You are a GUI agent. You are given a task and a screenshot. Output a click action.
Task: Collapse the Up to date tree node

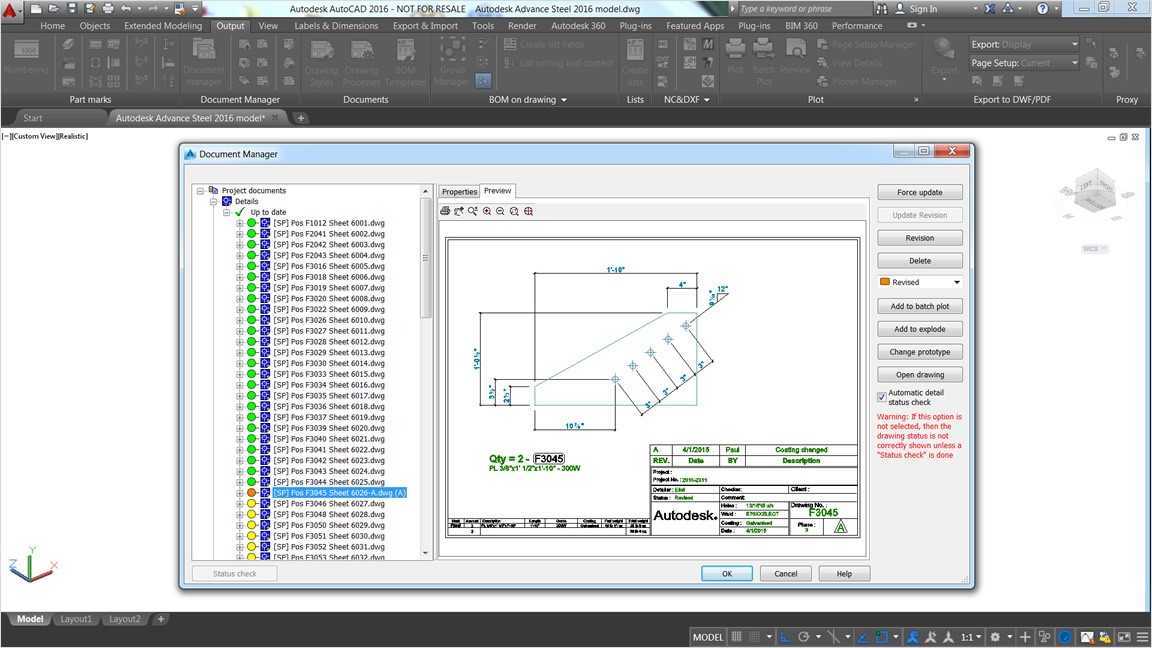pos(226,212)
